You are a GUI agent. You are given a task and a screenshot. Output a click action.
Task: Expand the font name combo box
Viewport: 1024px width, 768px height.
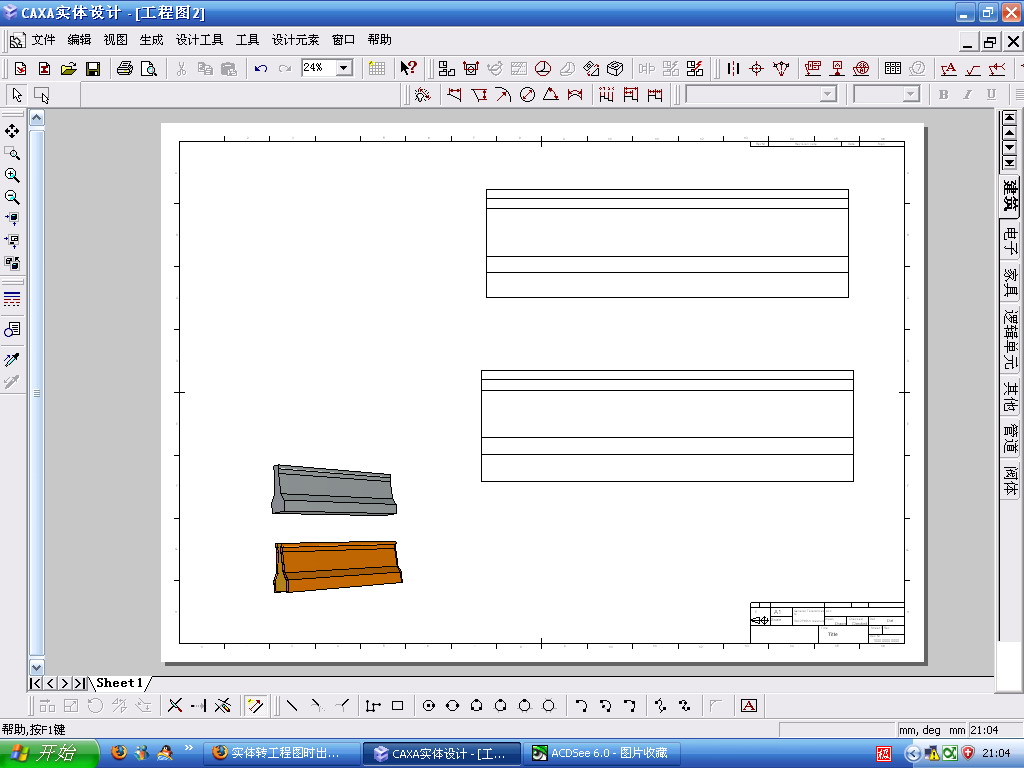(x=828, y=95)
